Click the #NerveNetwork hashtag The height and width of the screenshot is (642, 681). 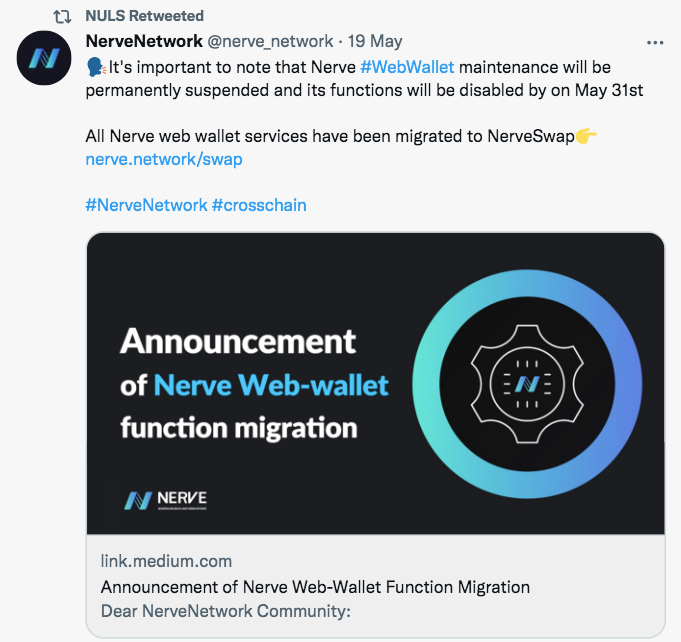(146, 205)
